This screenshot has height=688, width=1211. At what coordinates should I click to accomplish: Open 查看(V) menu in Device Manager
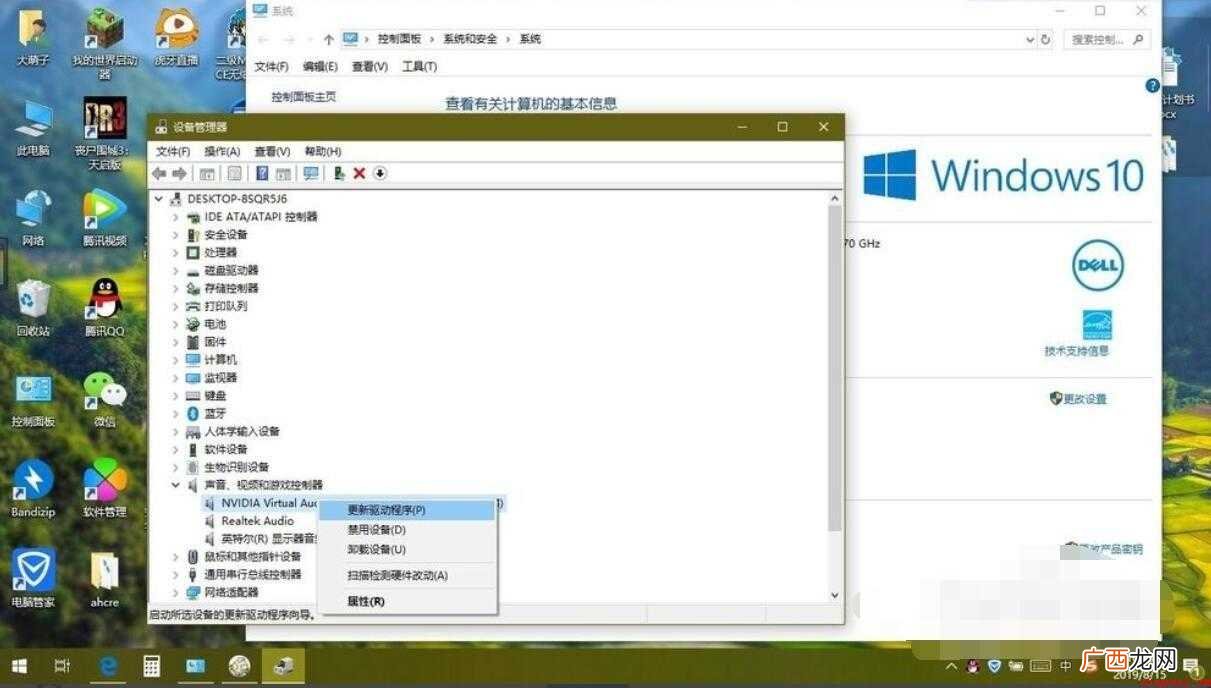(272, 151)
